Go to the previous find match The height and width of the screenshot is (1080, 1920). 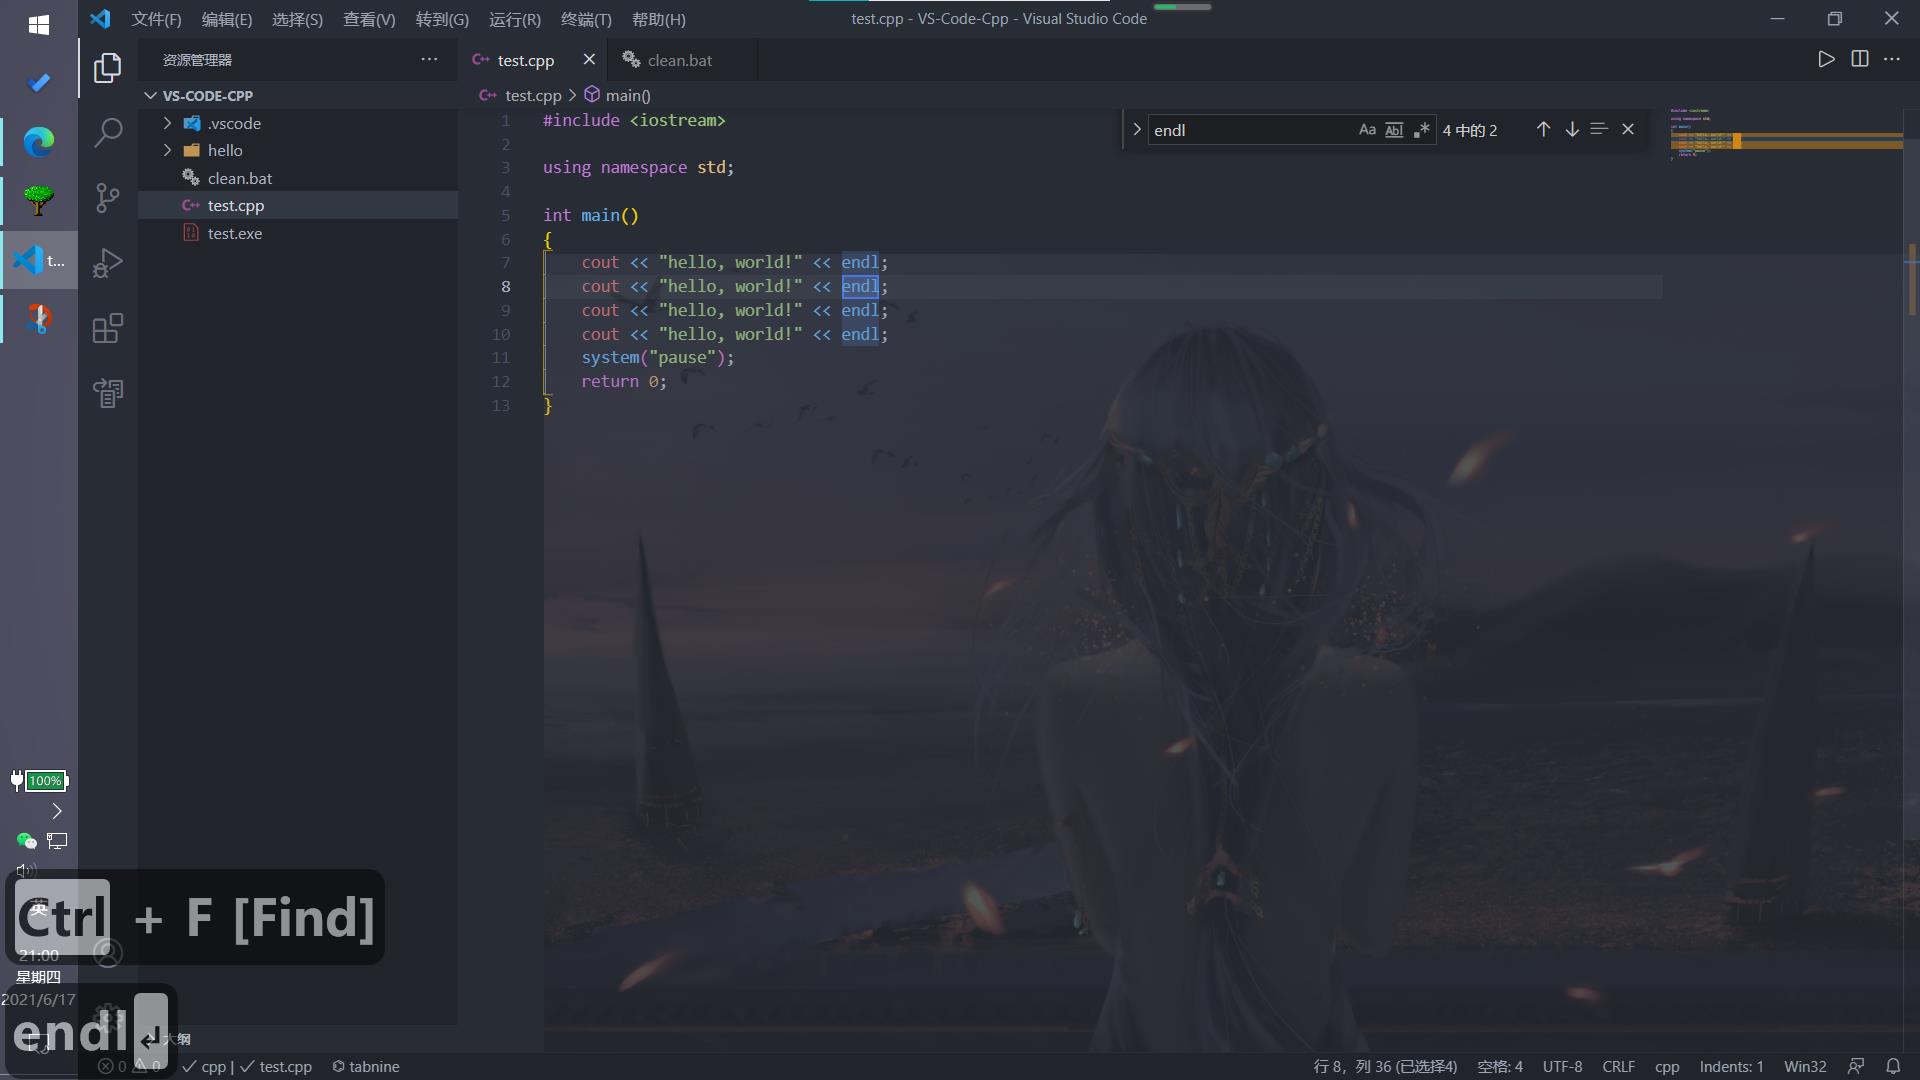(x=1543, y=129)
